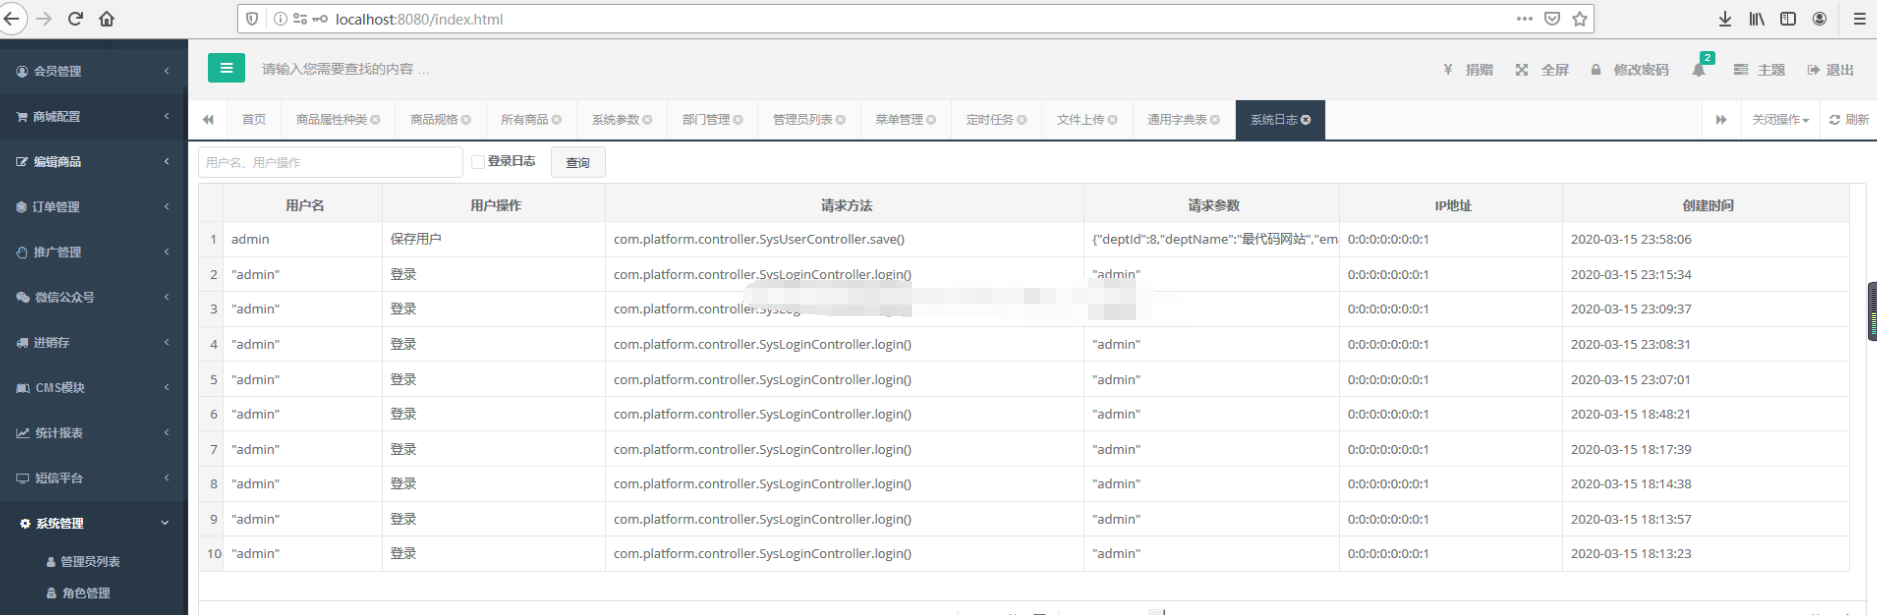Viewport: 1877px width, 615px height.
Task: Expand 商城配置 sidebar menu
Action: [94, 116]
